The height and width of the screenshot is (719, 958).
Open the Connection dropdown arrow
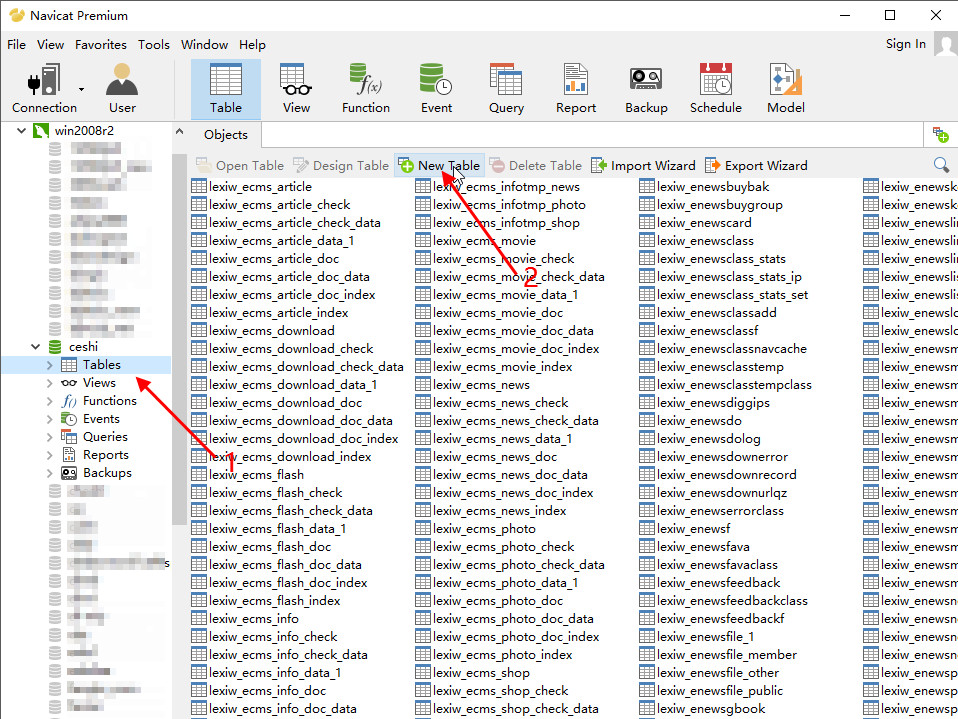81,89
